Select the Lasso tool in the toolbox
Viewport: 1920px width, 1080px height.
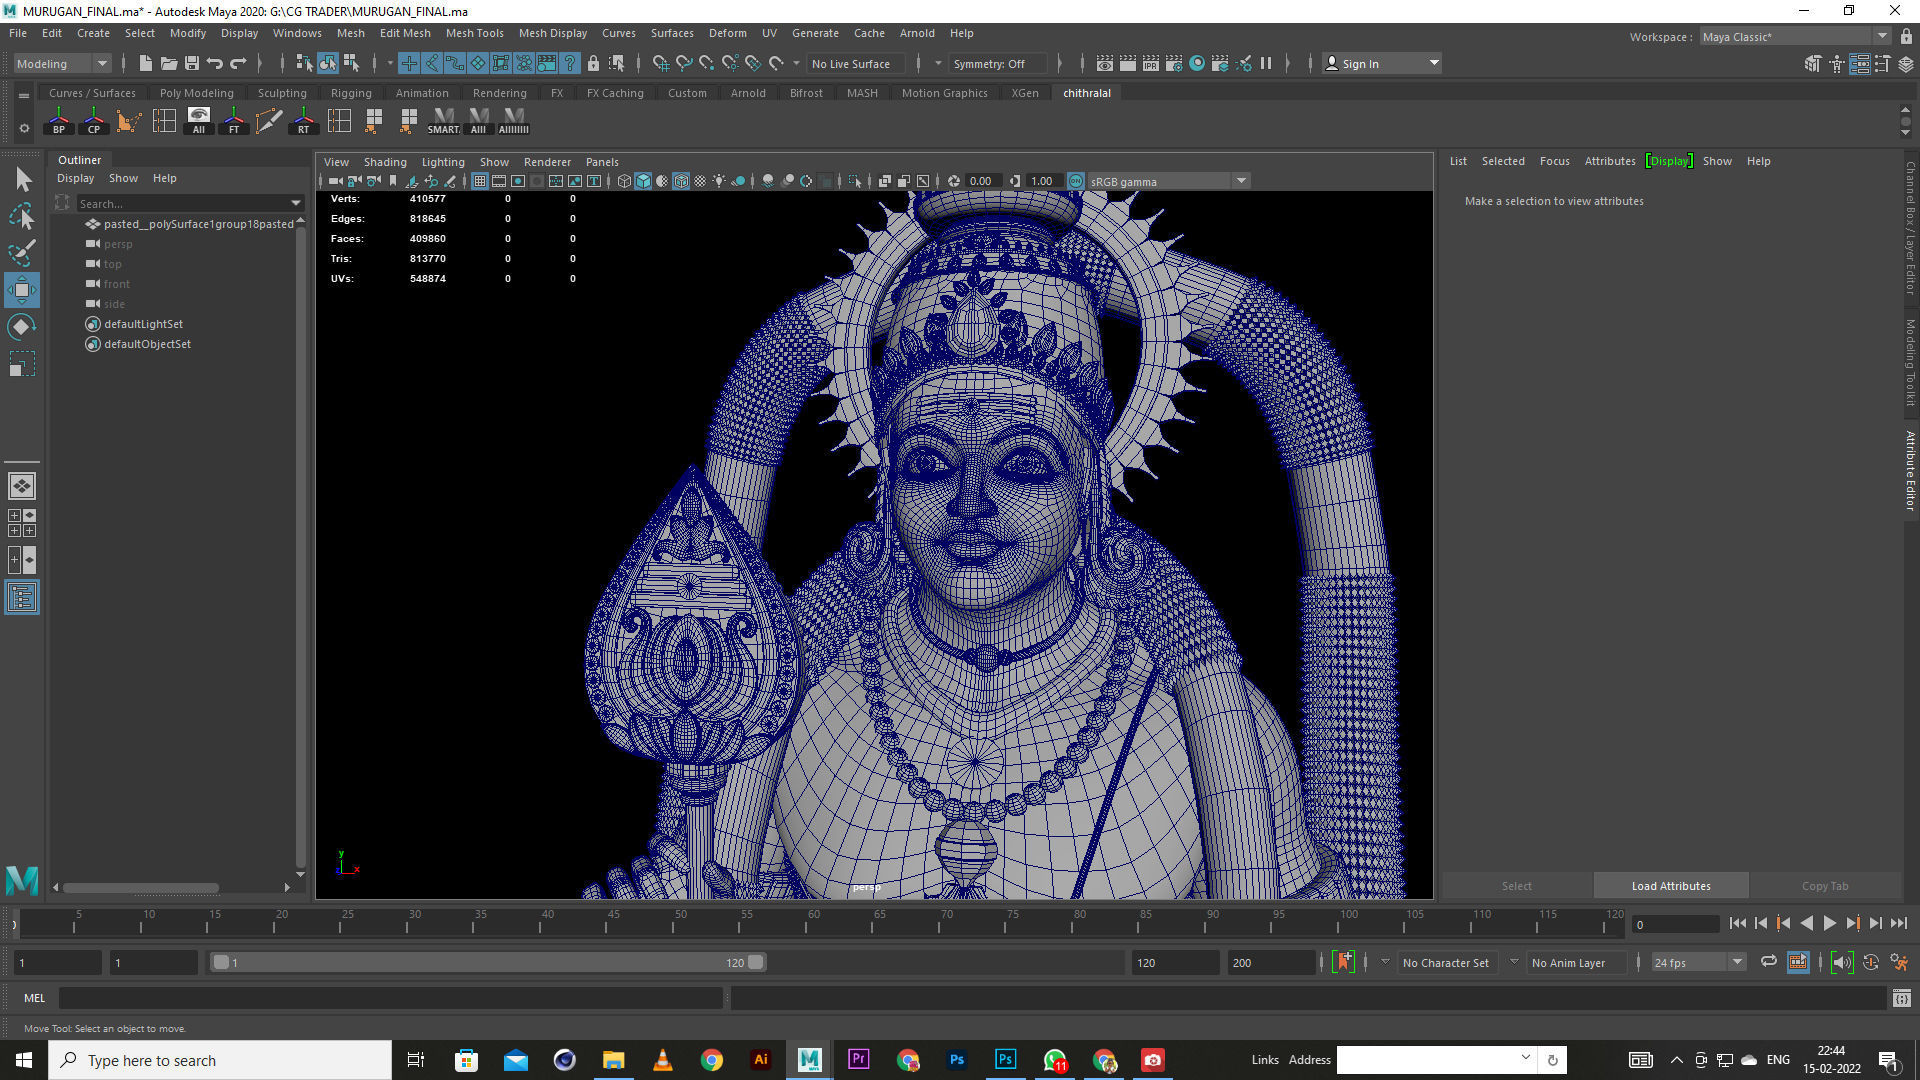tap(22, 216)
